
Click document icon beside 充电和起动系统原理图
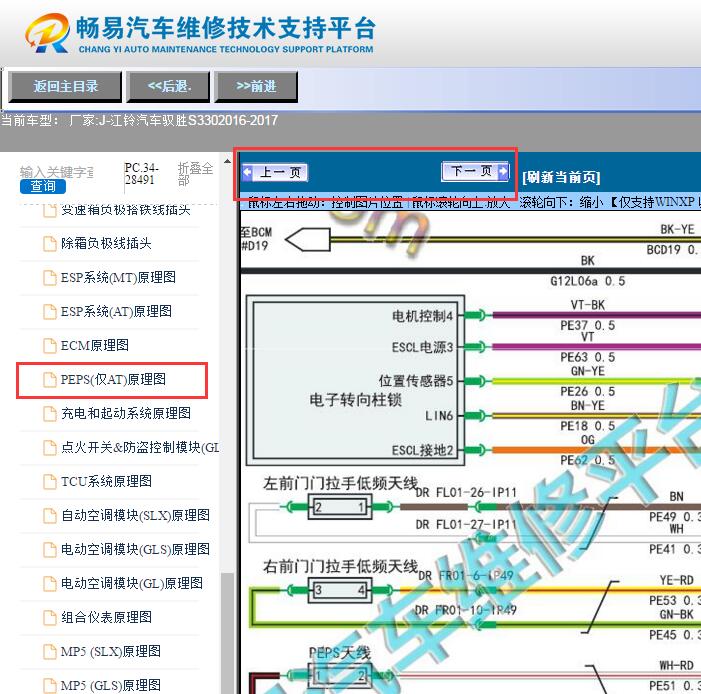pos(50,414)
